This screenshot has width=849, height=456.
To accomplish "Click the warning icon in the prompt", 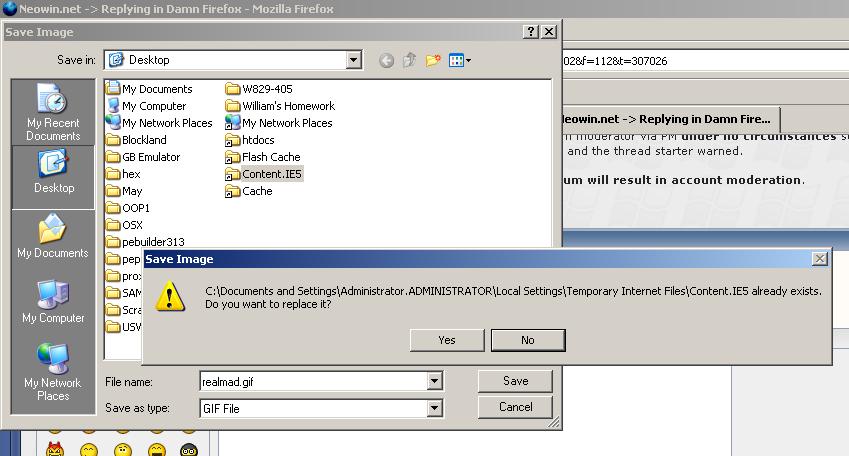I will click(170, 297).
